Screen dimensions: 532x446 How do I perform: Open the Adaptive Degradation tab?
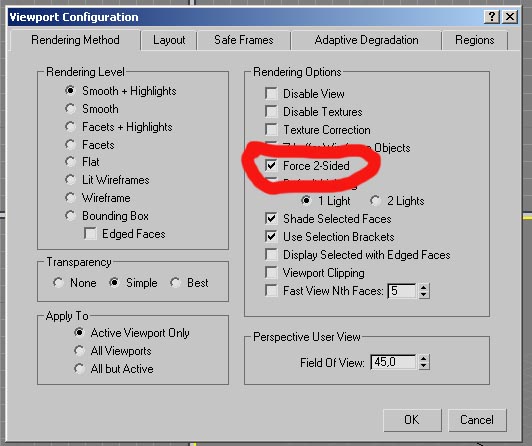366,40
